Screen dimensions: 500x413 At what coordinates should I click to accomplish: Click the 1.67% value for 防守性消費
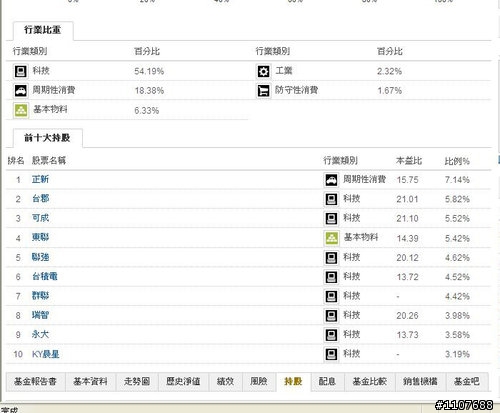click(x=389, y=91)
